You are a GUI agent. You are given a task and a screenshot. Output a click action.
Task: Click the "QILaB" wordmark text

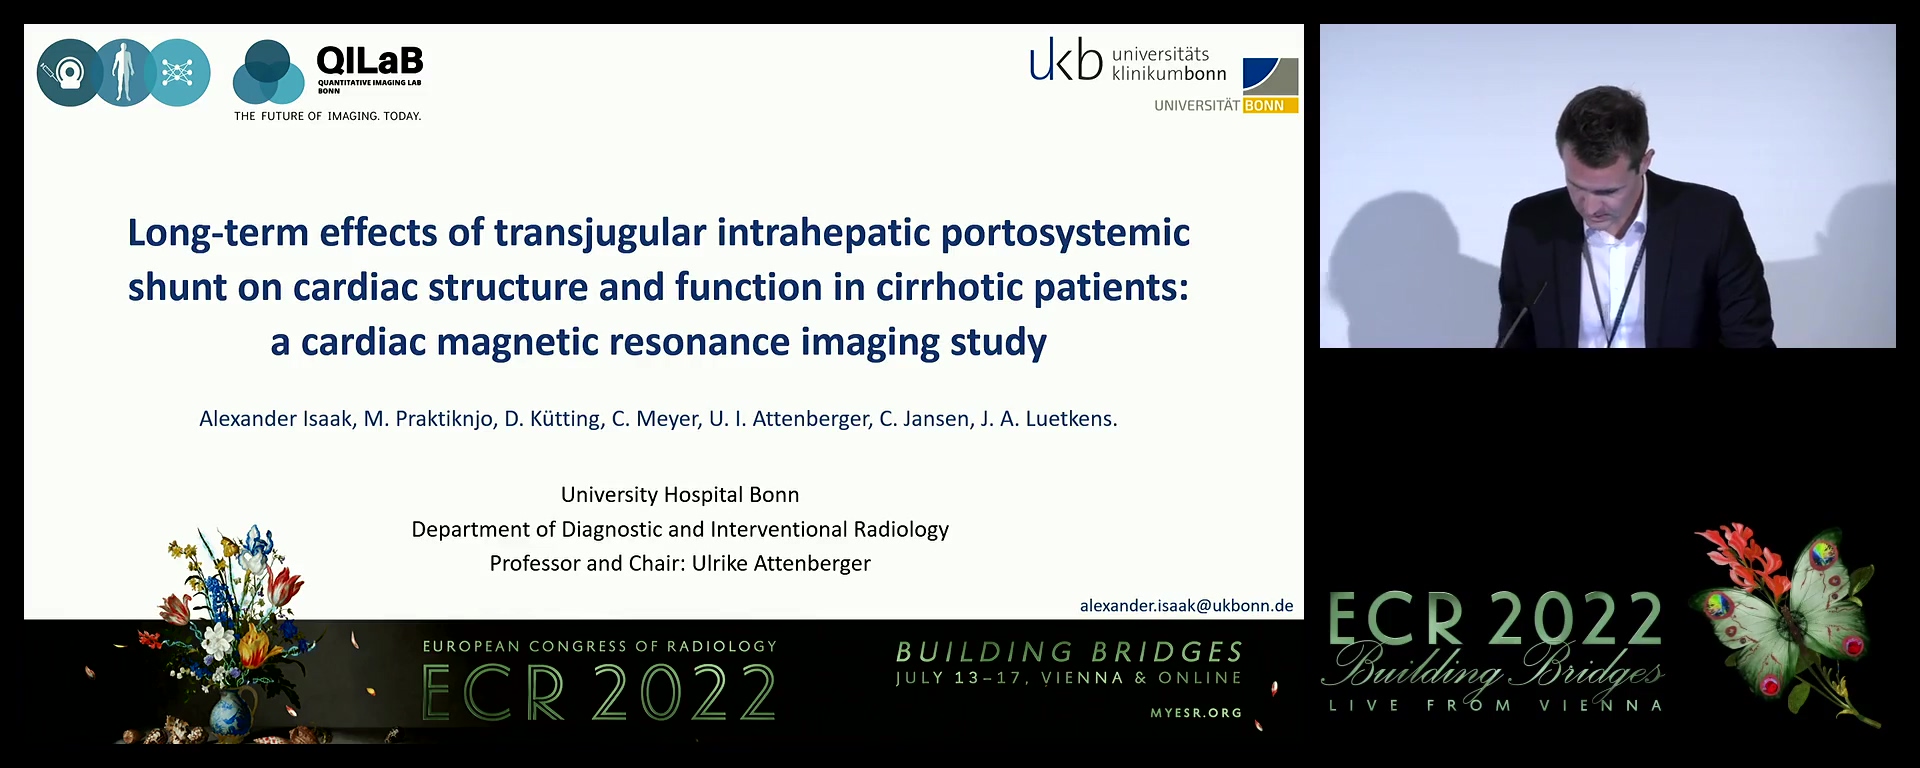click(x=370, y=60)
